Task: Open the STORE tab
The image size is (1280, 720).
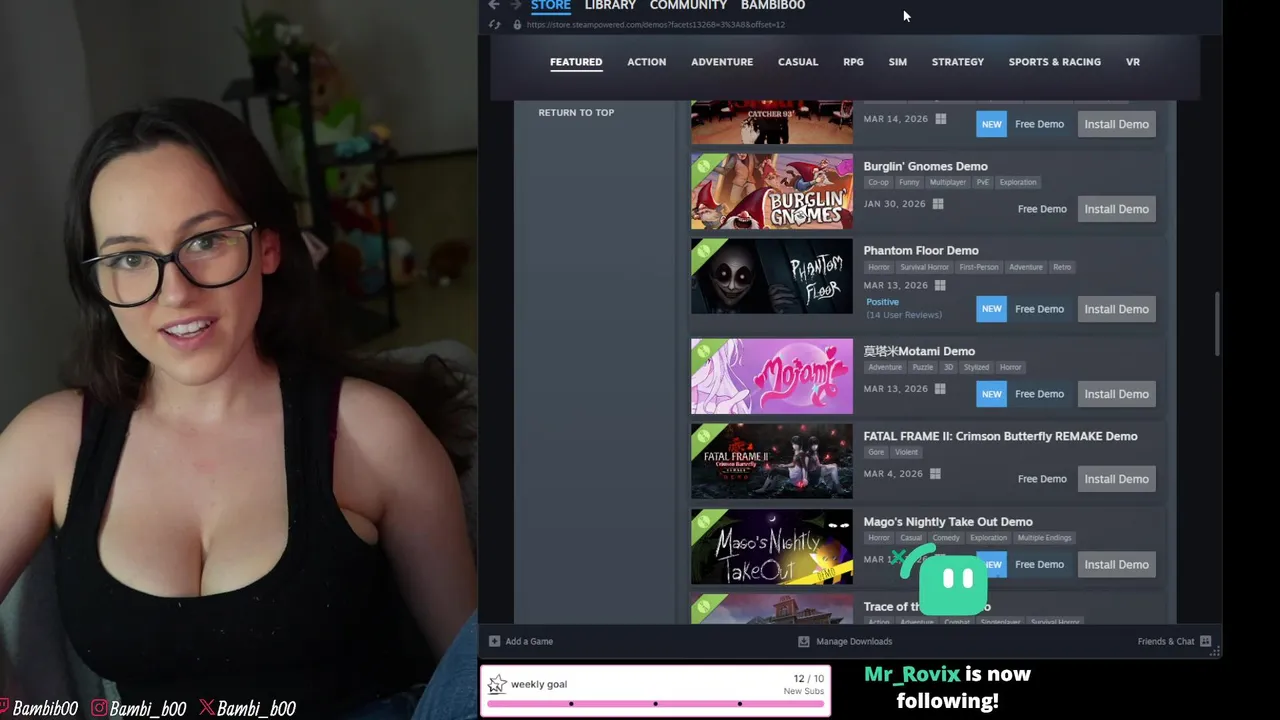Action: [551, 5]
